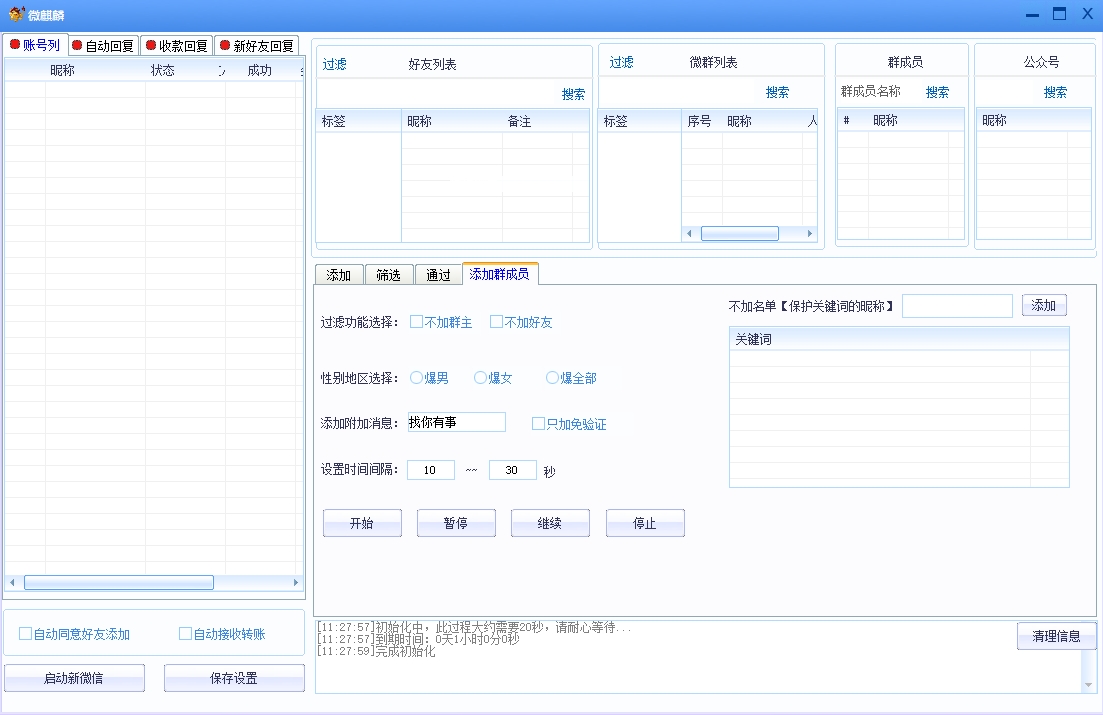
Task: Switch to the 筛选 tab
Action: click(x=388, y=275)
